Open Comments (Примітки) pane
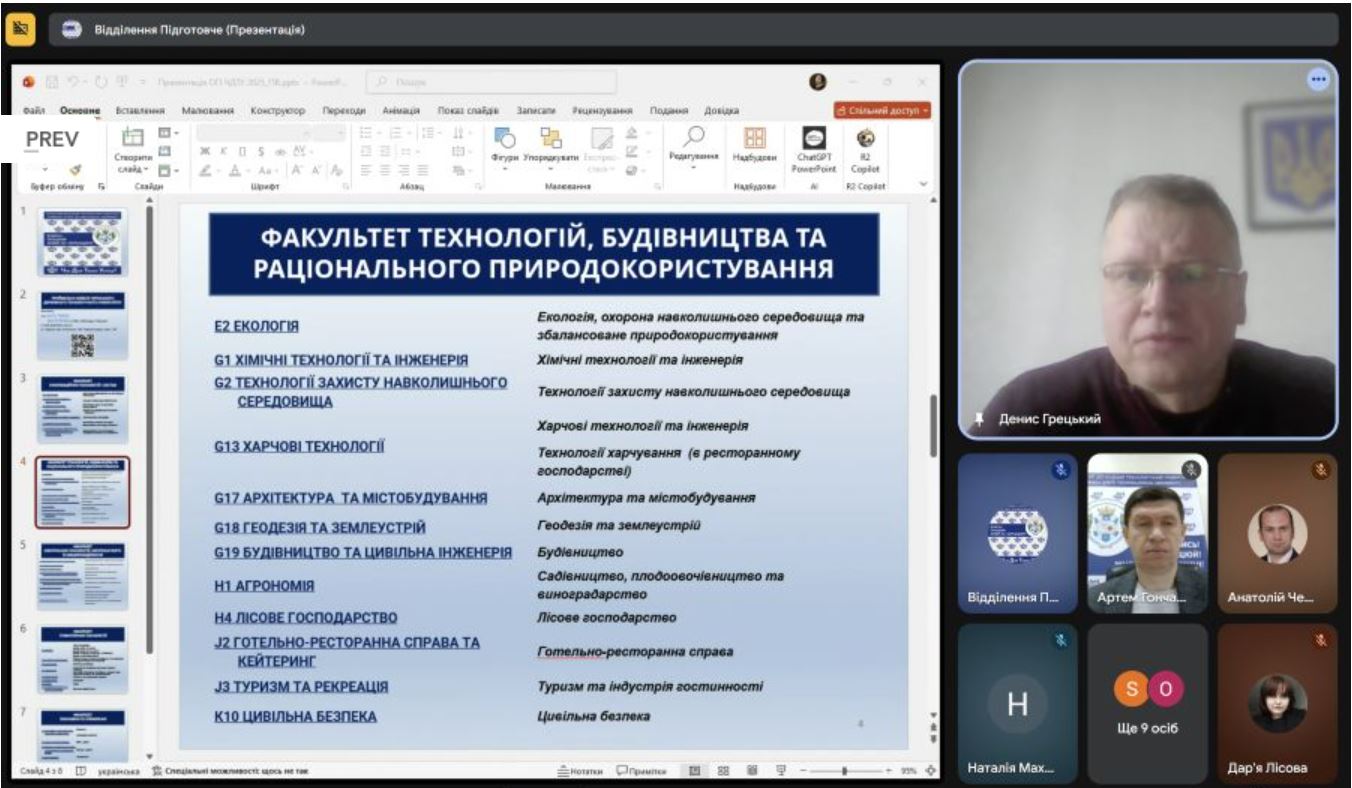Viewport: 1352px width, 788px height. [640, 771]
